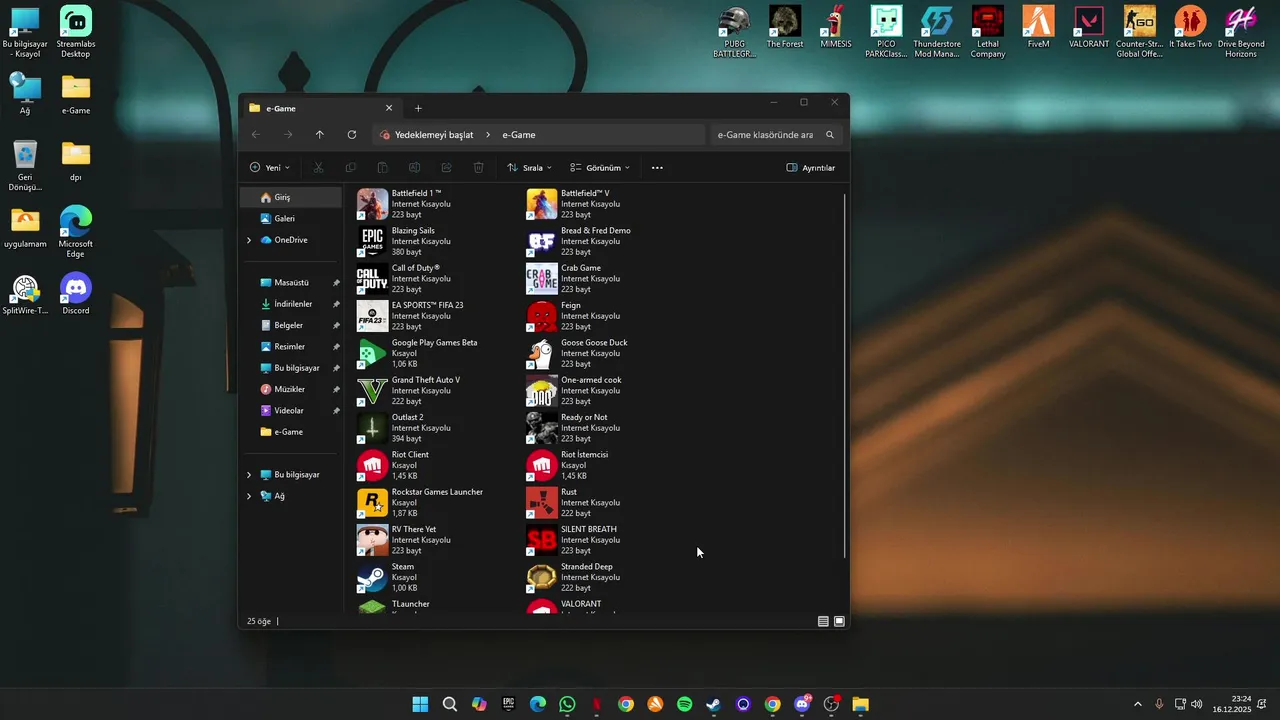Switch to the e-Game tab
1280x720 pixels.
(320, 108)
